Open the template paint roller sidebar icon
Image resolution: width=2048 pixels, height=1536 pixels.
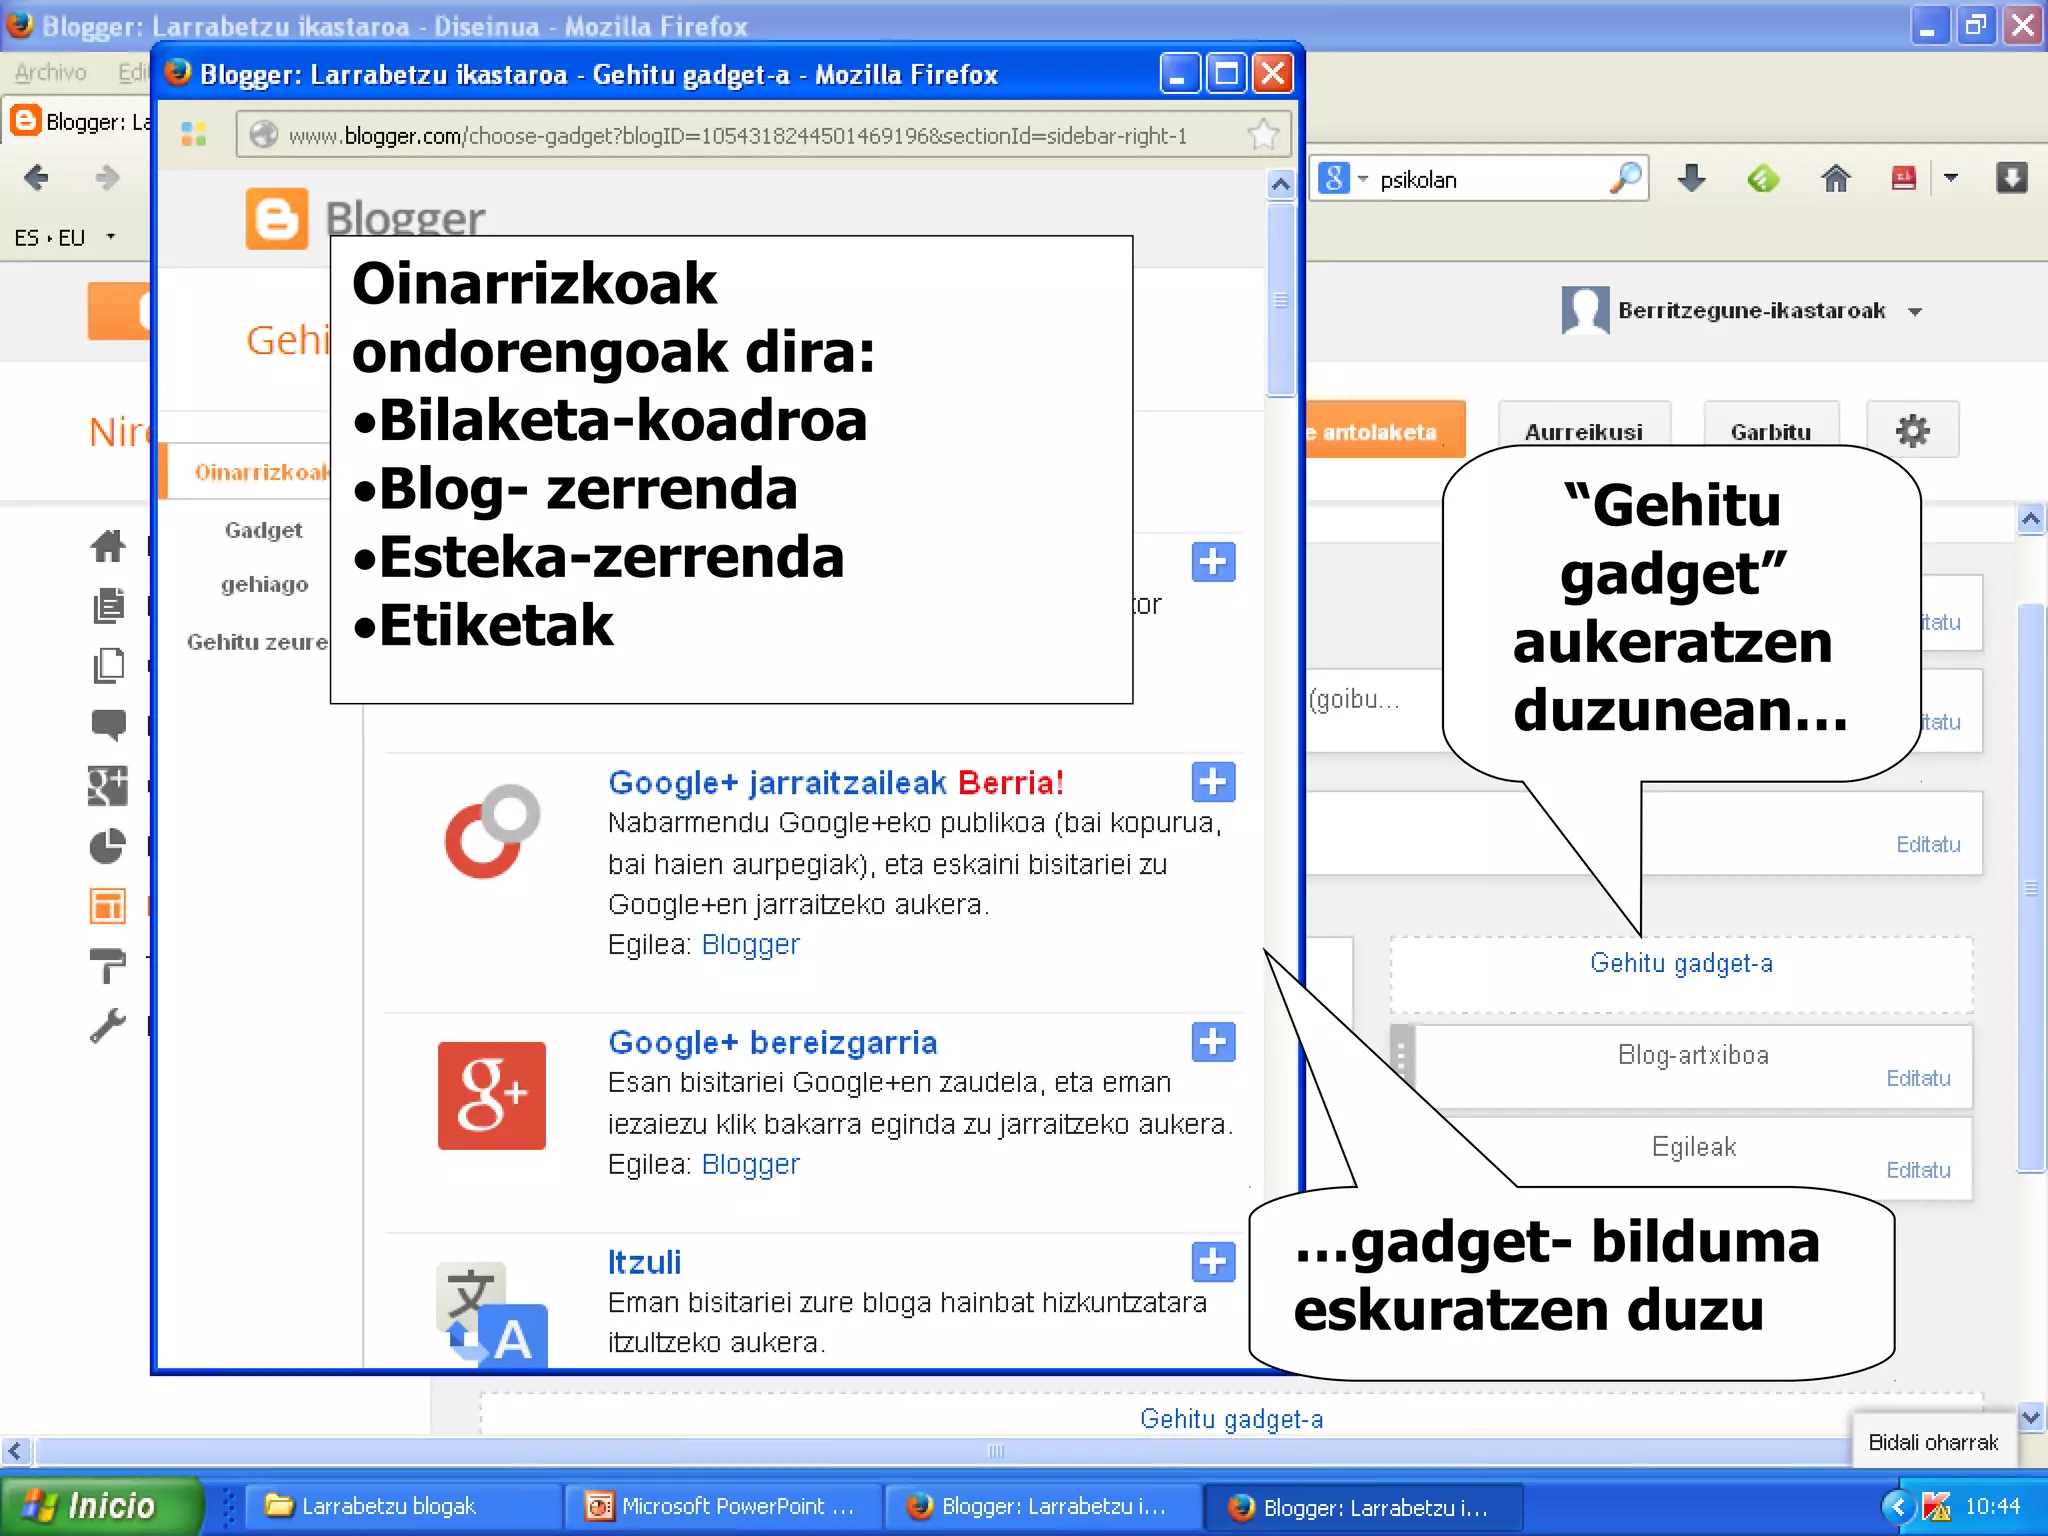tap(108, 966)
